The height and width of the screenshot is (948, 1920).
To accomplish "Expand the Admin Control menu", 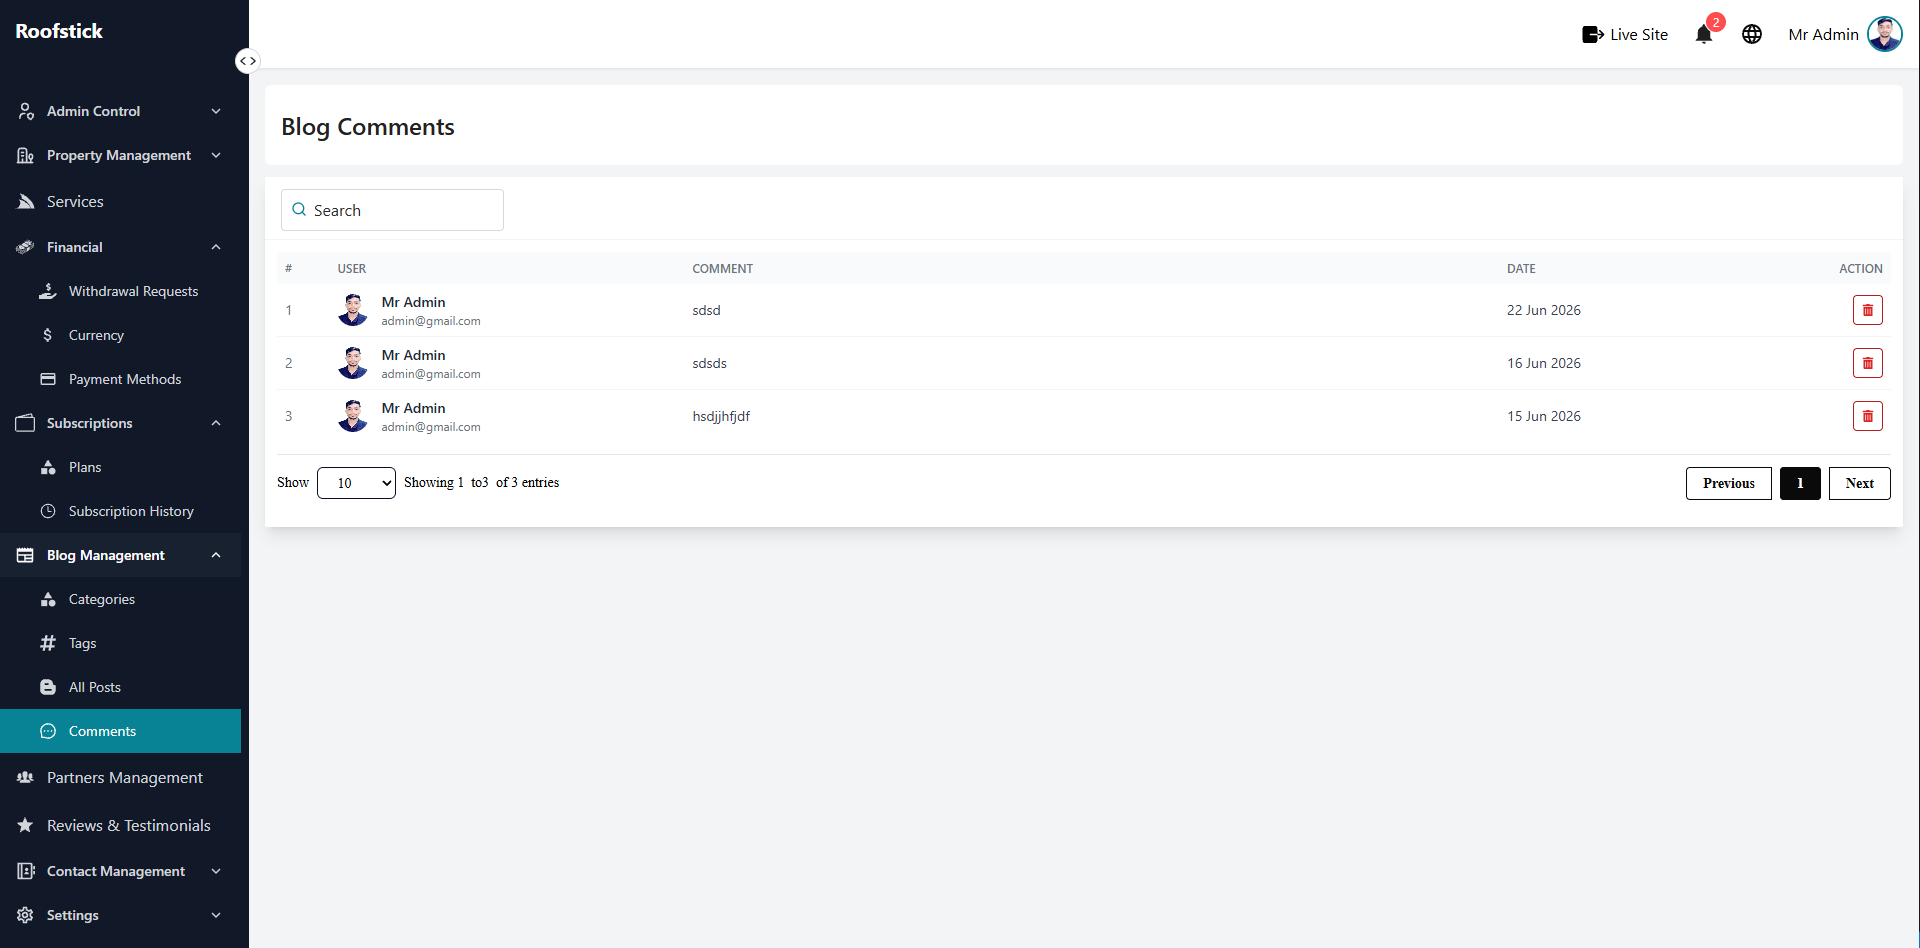I will click(x=120, y=111).
